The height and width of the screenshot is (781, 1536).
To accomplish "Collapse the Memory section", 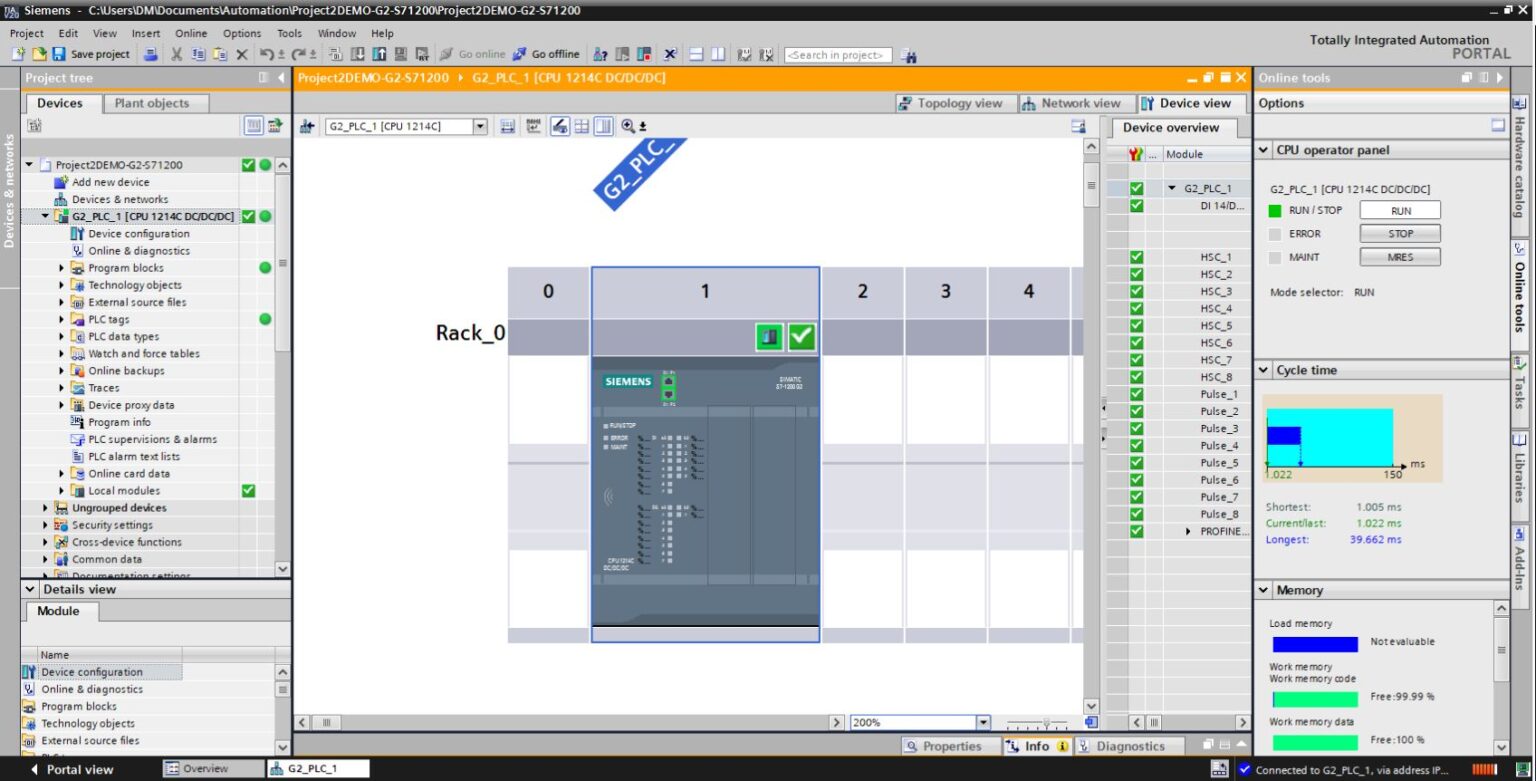I will pos(1264,590).
